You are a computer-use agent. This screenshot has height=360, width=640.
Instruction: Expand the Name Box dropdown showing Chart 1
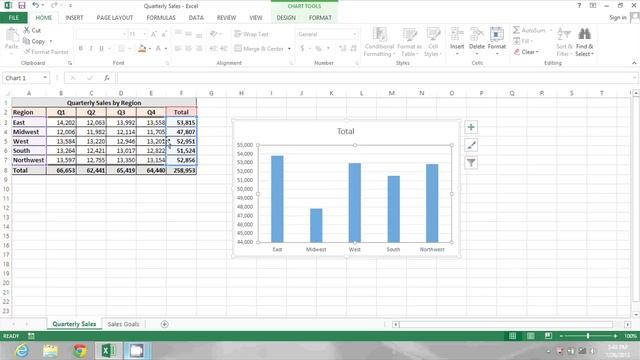coord(44,78)
